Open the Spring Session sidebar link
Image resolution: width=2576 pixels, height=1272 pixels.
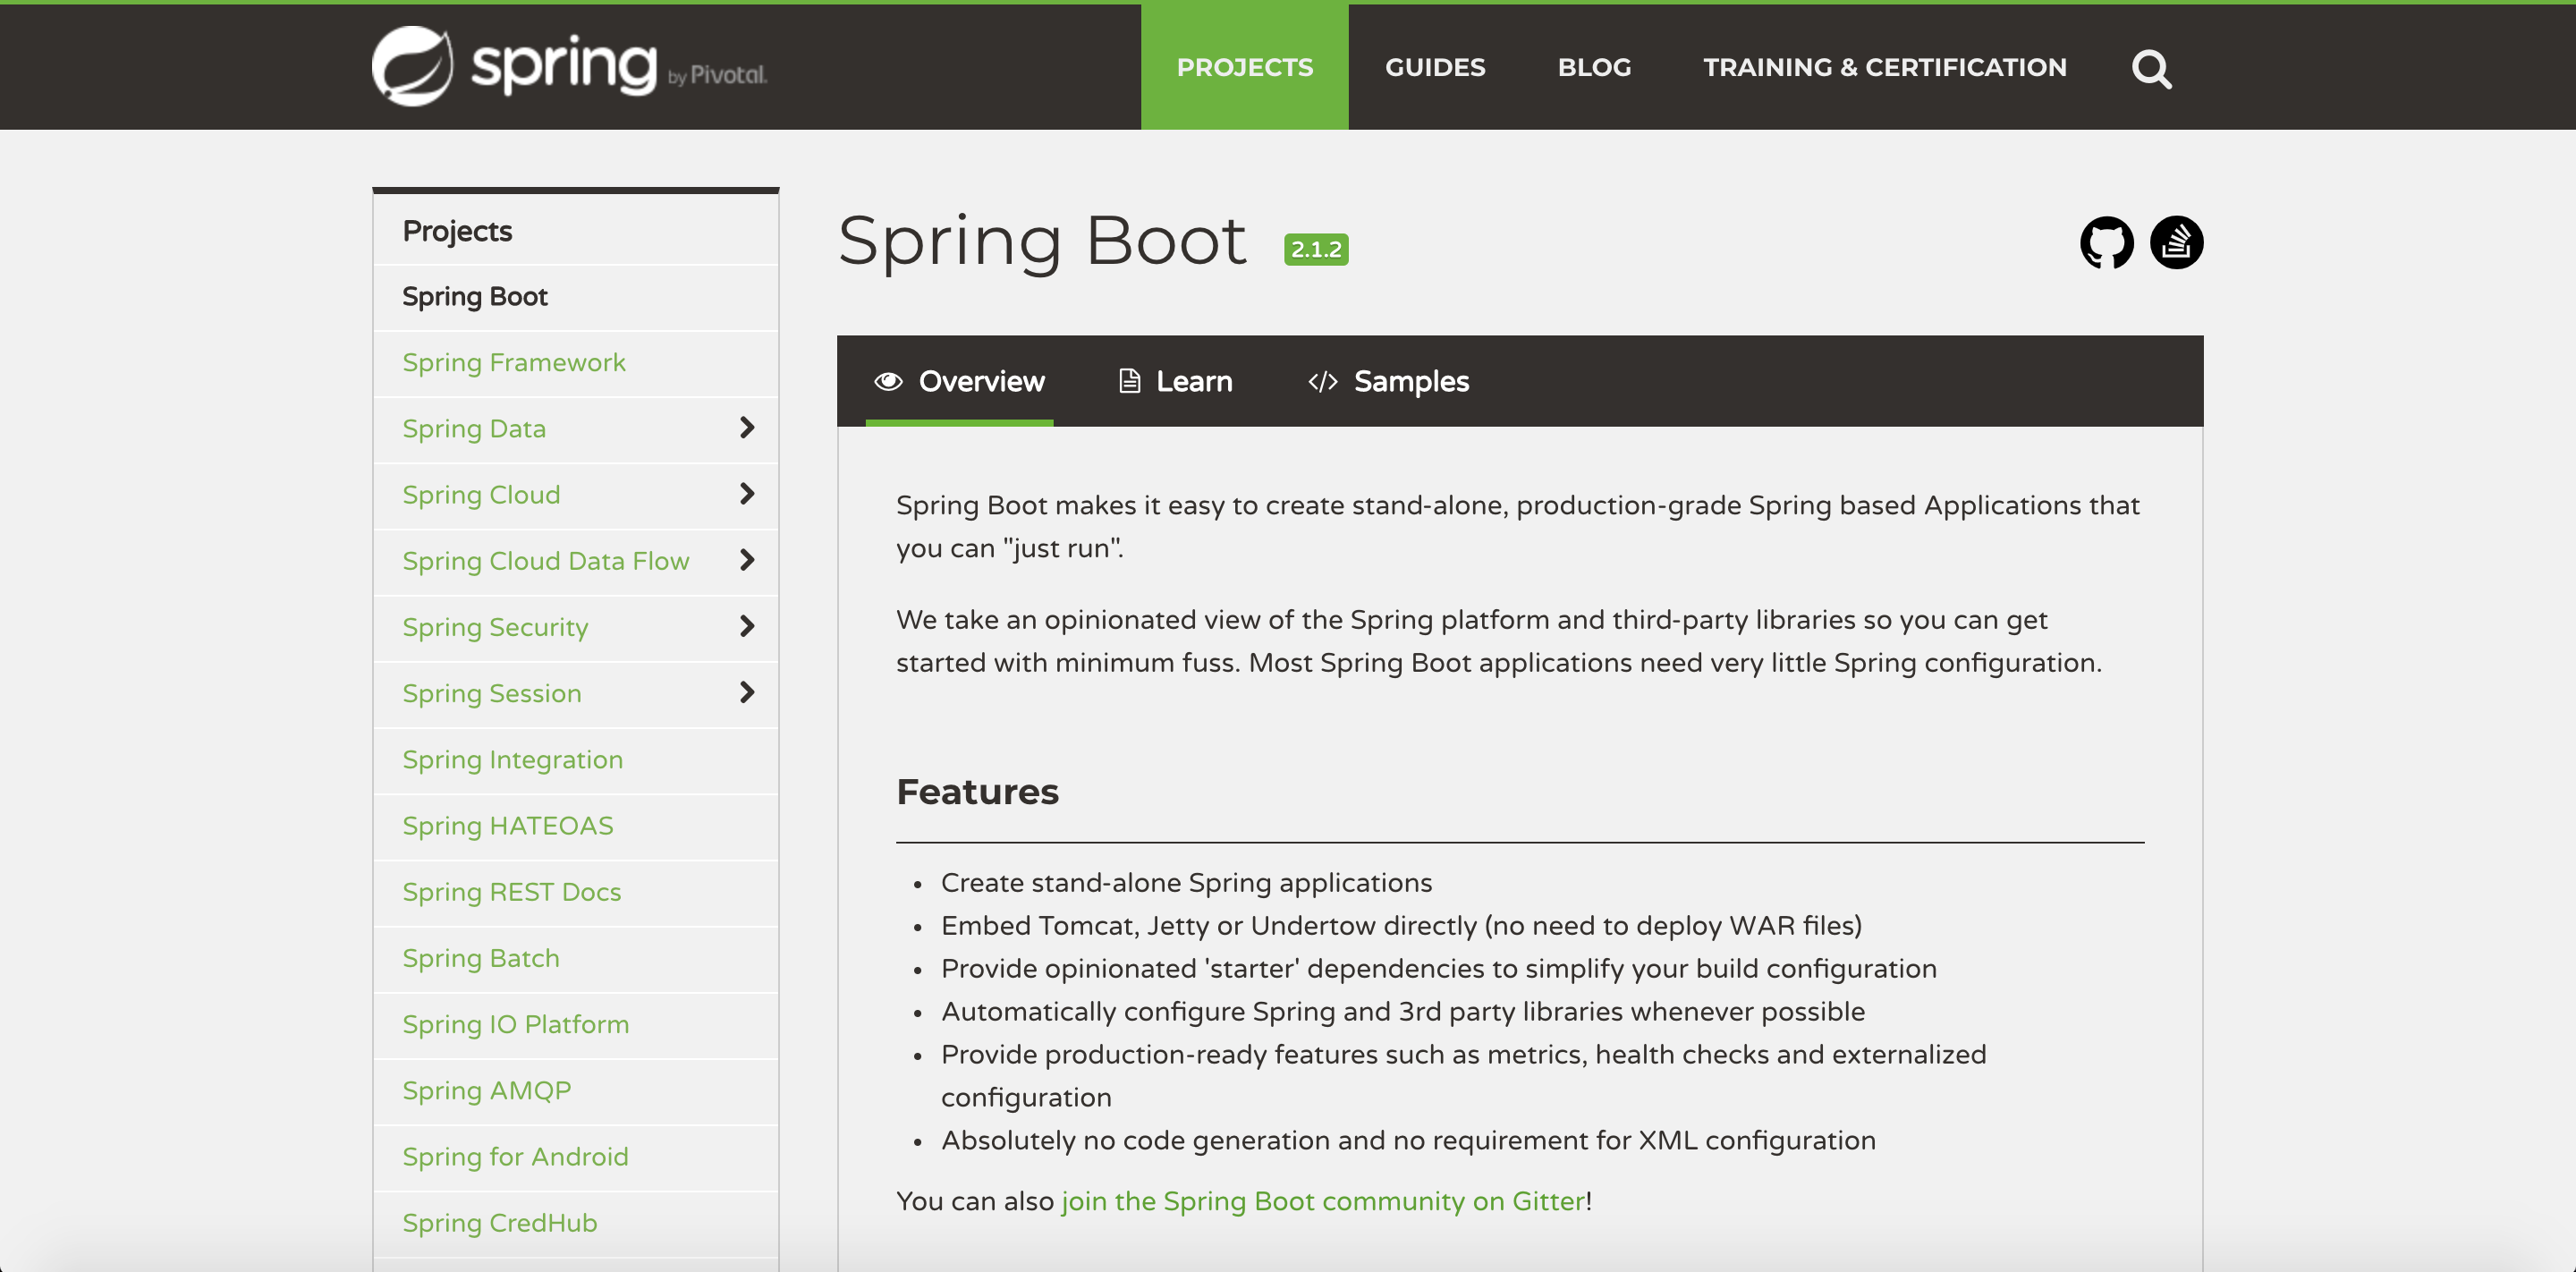point(492,693)
